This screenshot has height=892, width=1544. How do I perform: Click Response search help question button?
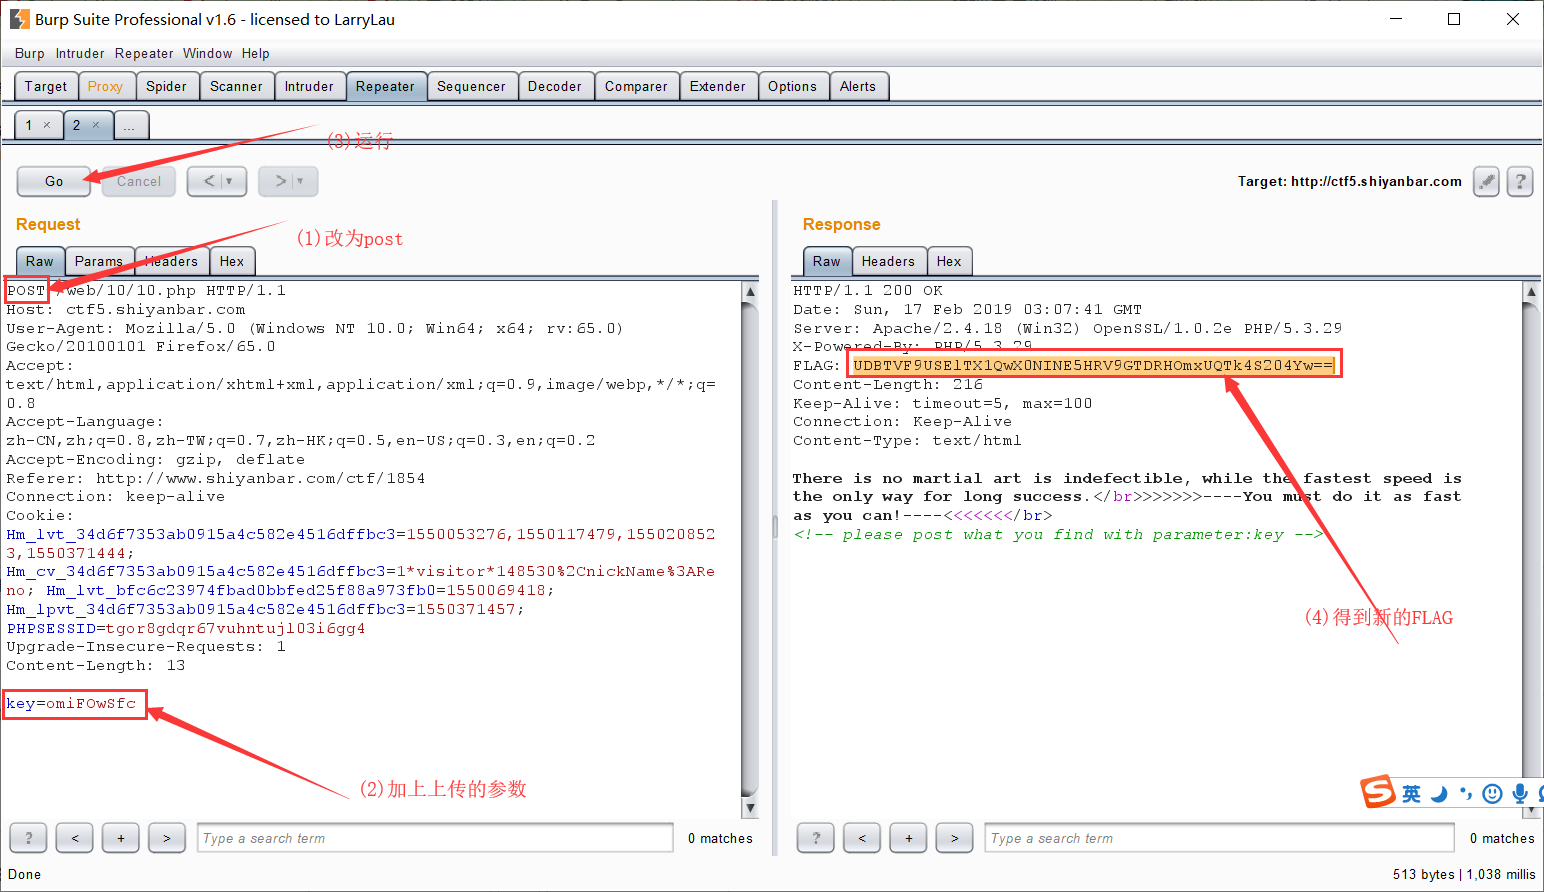(816, 838)
